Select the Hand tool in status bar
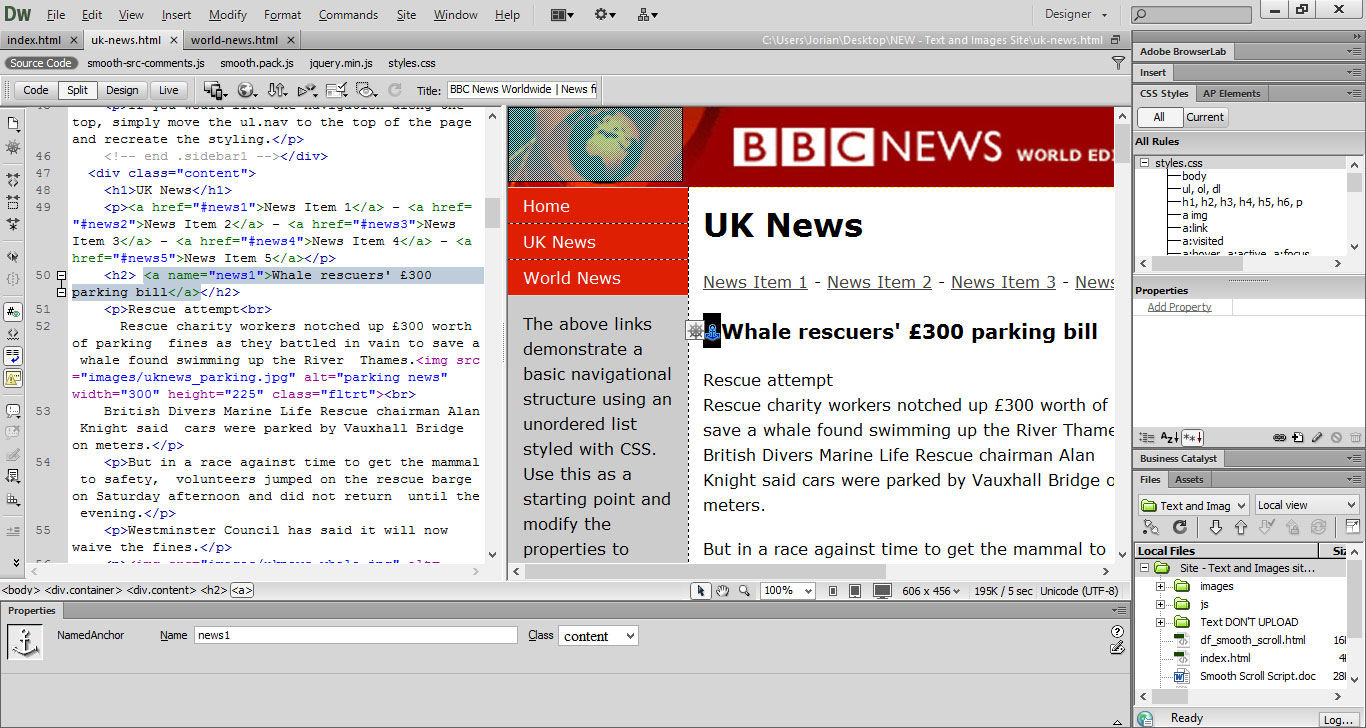The height and width of the screenshot is (728, 1366). pos(723,590)
